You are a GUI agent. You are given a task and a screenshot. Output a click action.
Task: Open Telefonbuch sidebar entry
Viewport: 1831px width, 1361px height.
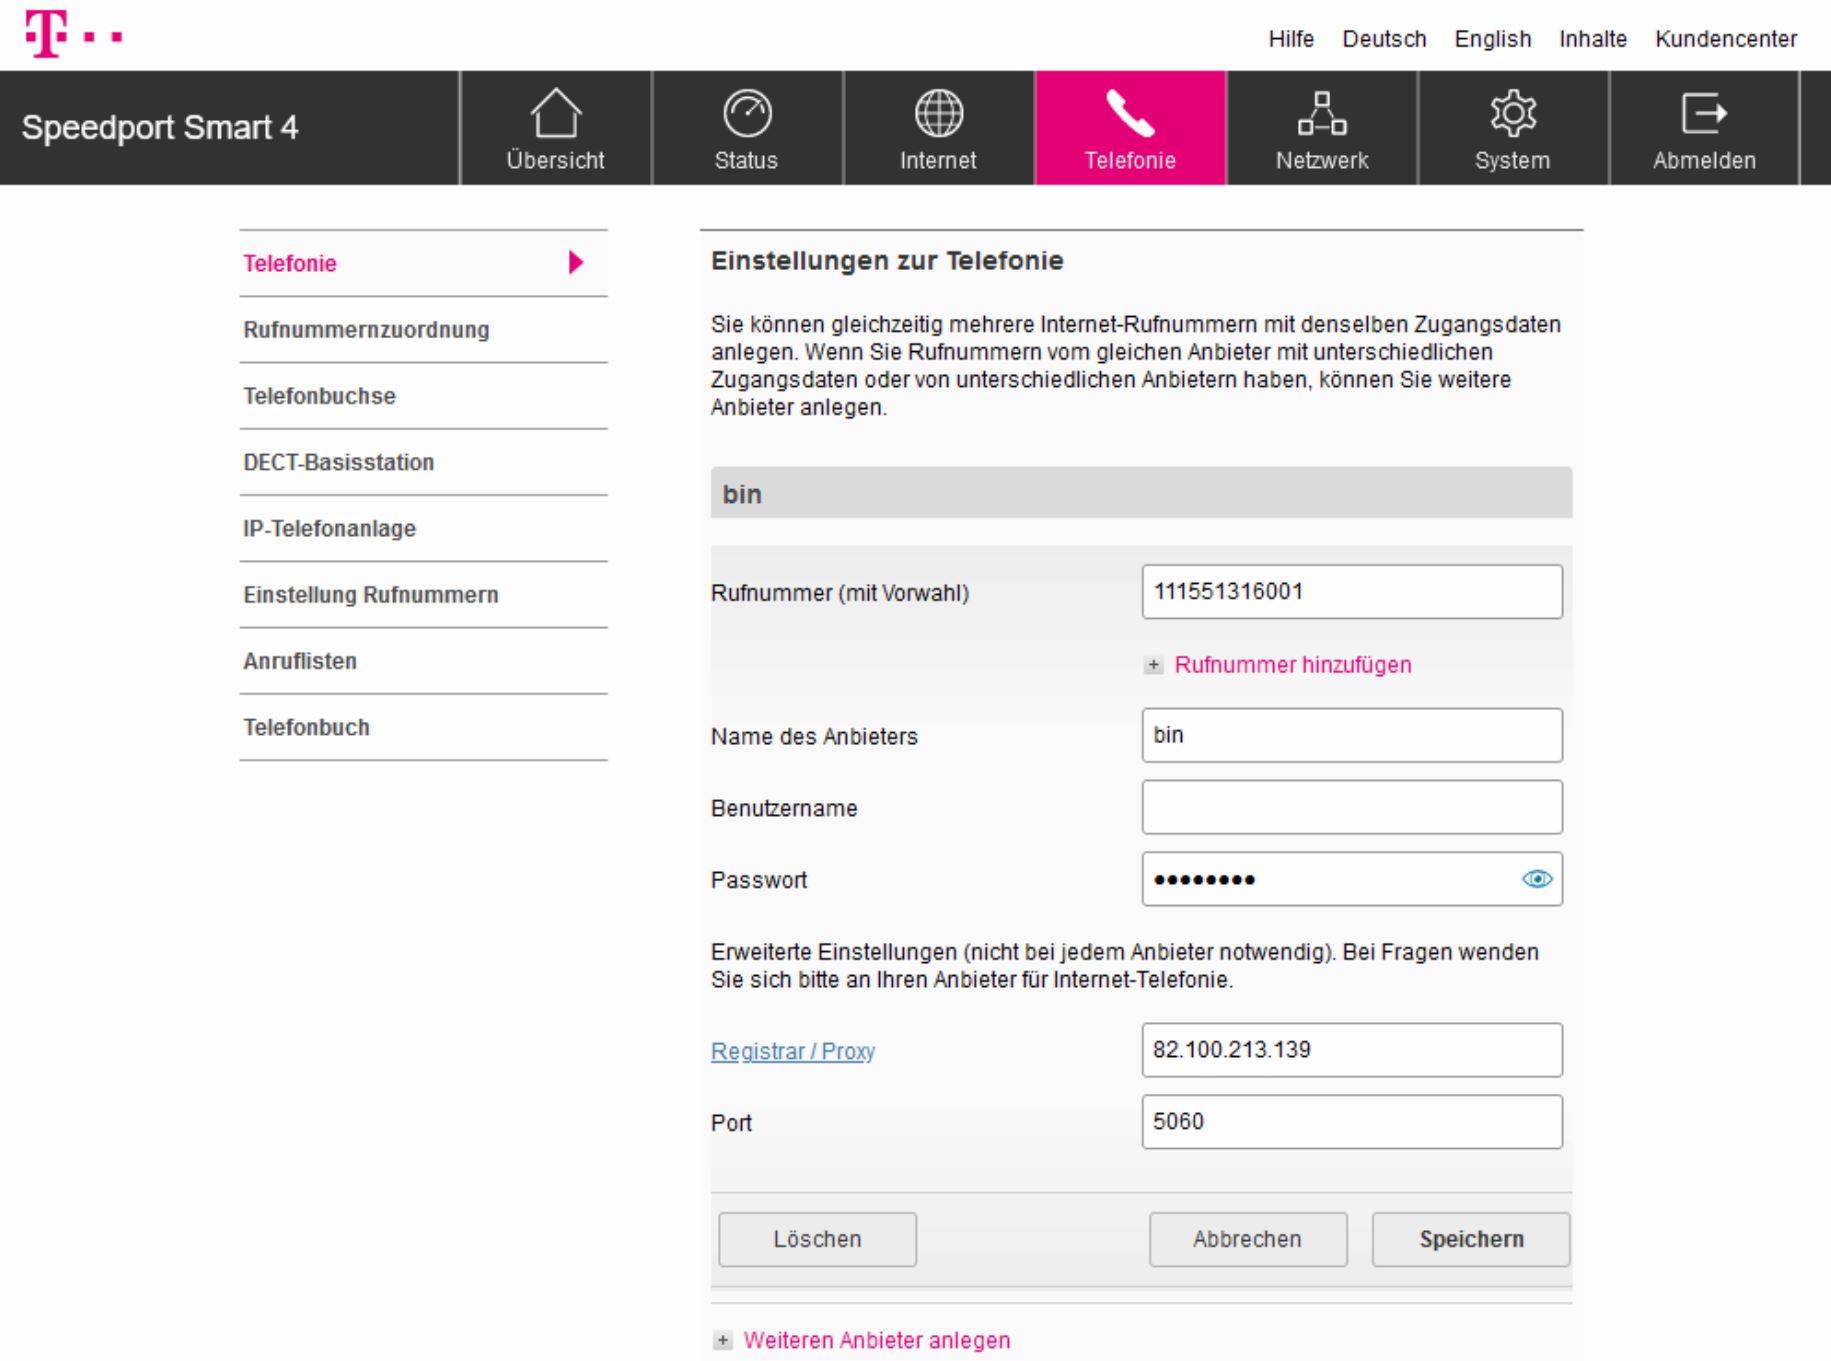tap(424, 727)
